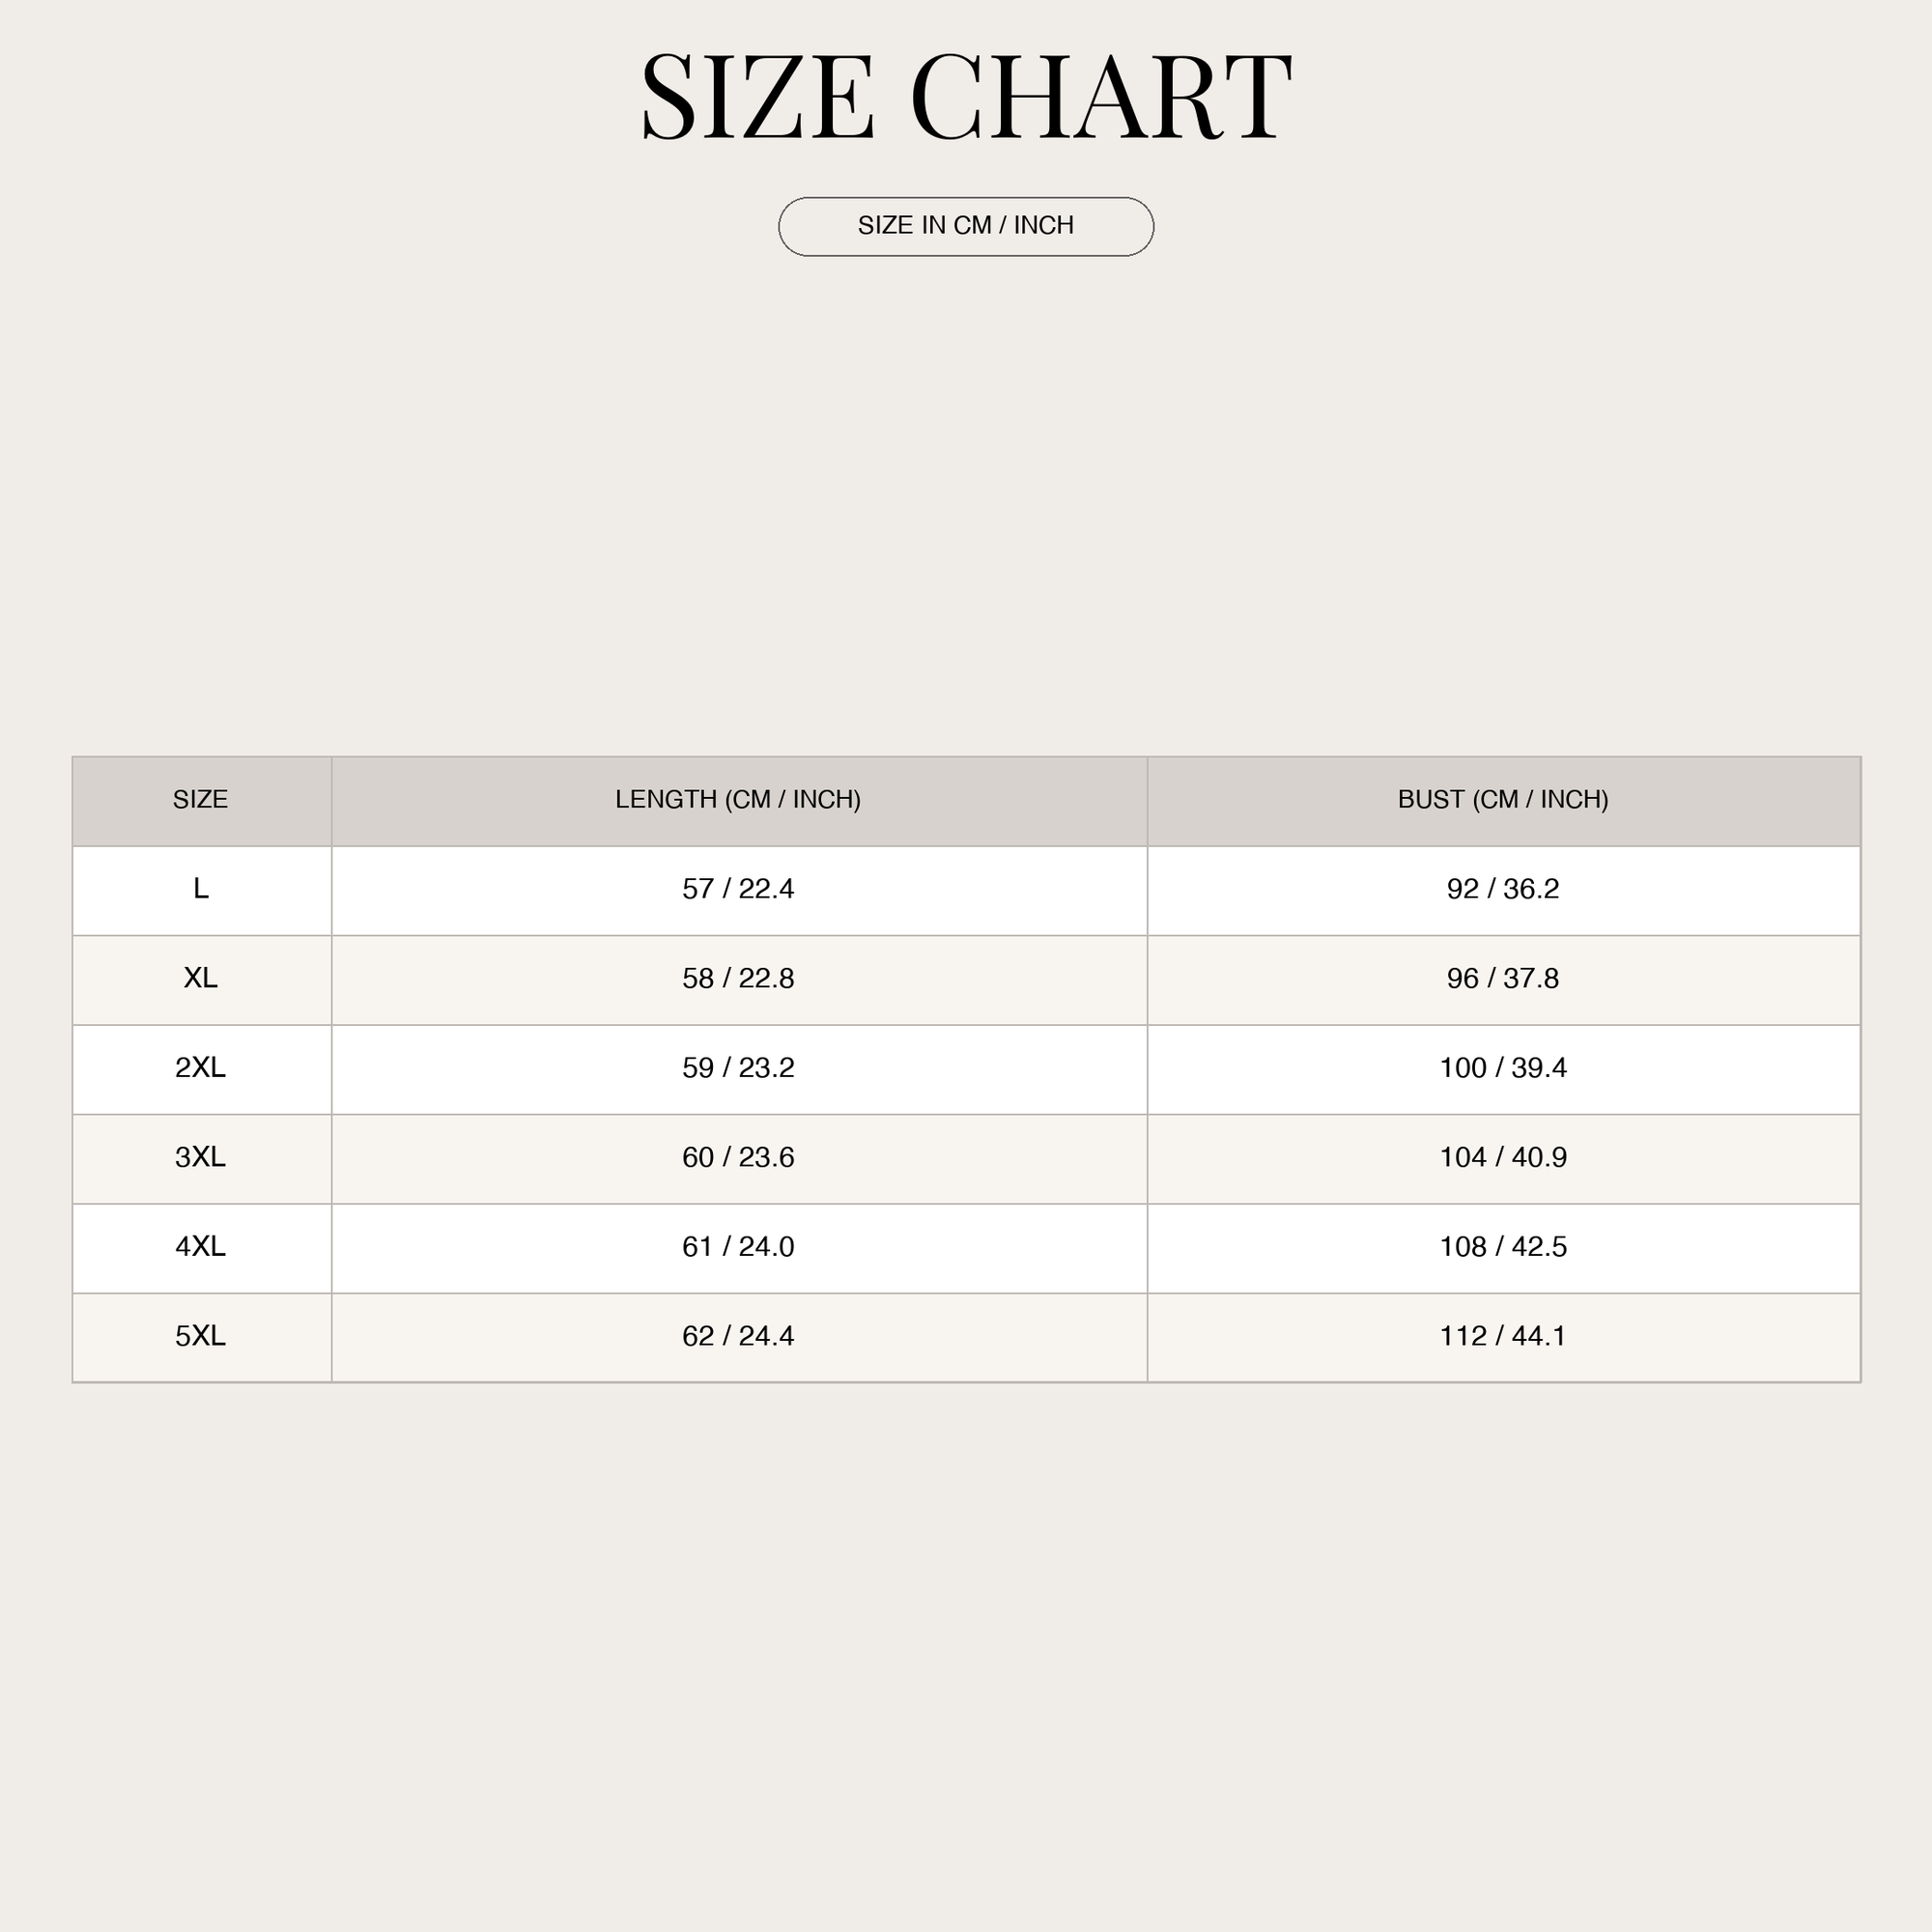The image size is (1932, 1932).
Task: Select length cell 60 / 23.6
Action: (x=739, y=1158)
